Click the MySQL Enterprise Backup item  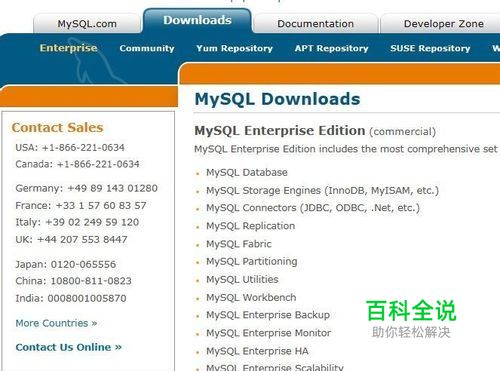pos(268,315)
